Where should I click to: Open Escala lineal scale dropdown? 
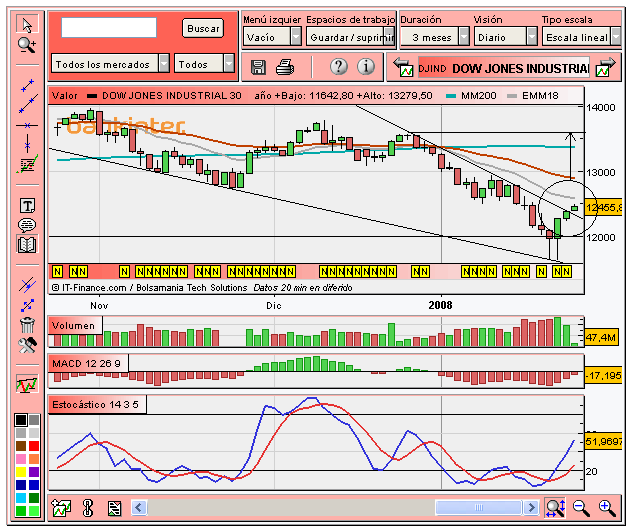point(581,37)
